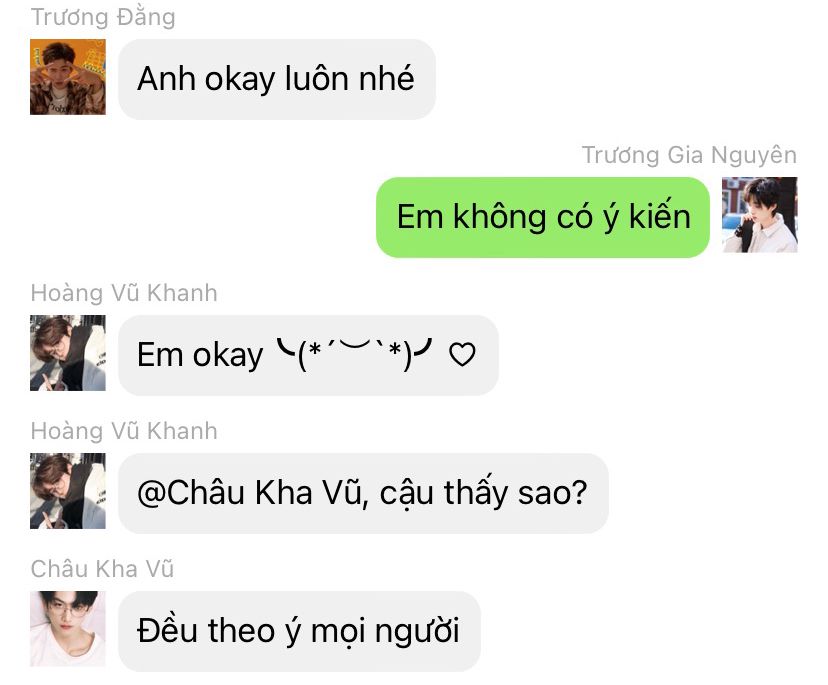Click the Trương Gia Nguyên sender name
The height and width of the screenshot is (685, 828).
point(690,155)
